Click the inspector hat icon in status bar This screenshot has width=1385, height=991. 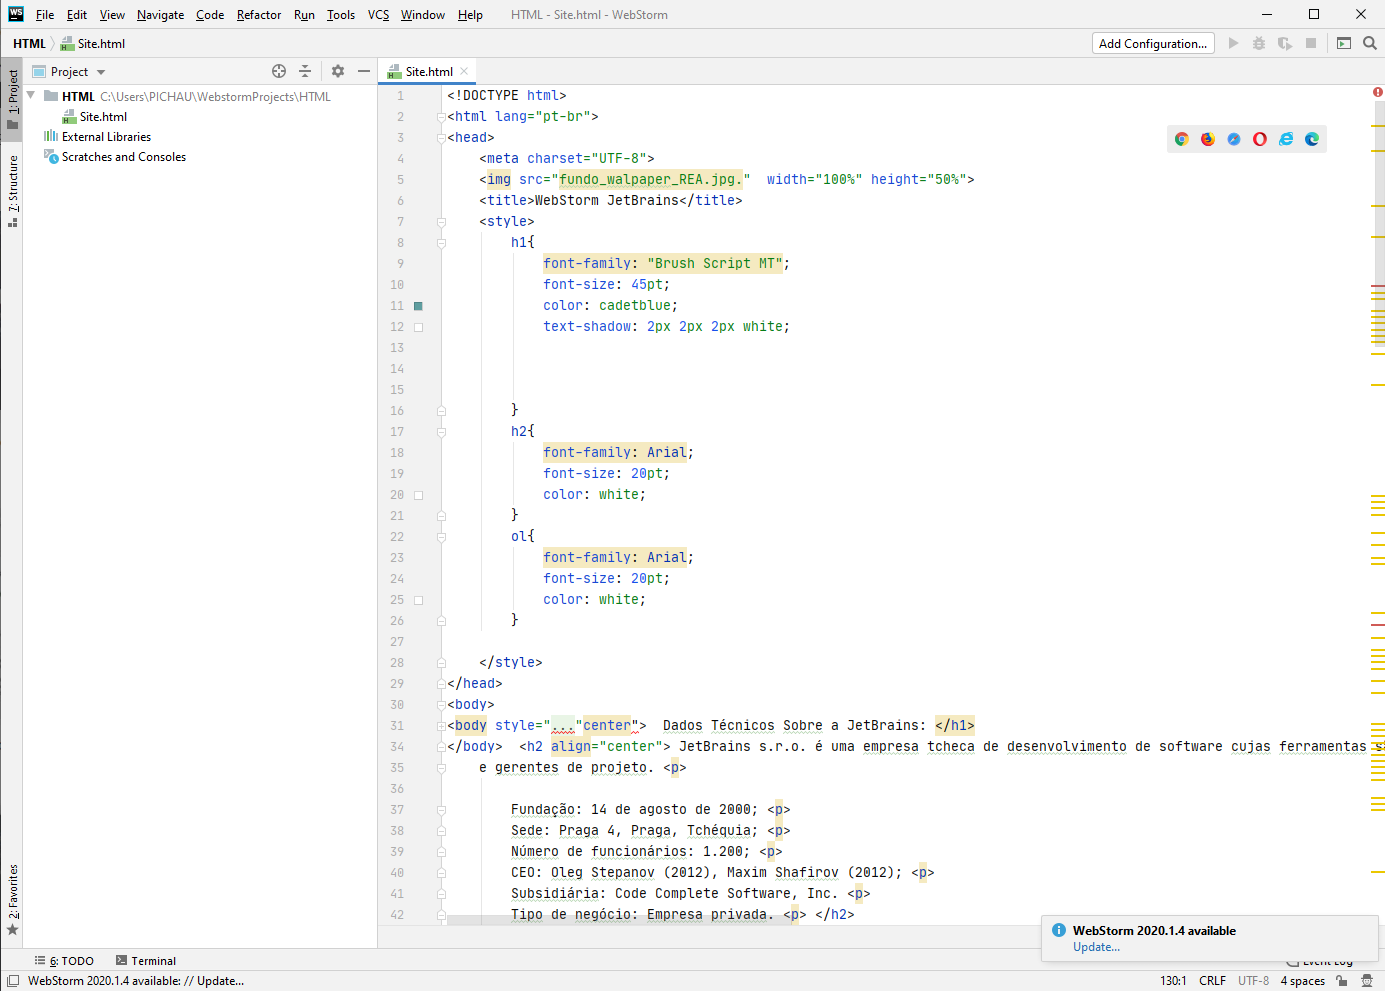pyautogui.click(x=1367, y=981)
